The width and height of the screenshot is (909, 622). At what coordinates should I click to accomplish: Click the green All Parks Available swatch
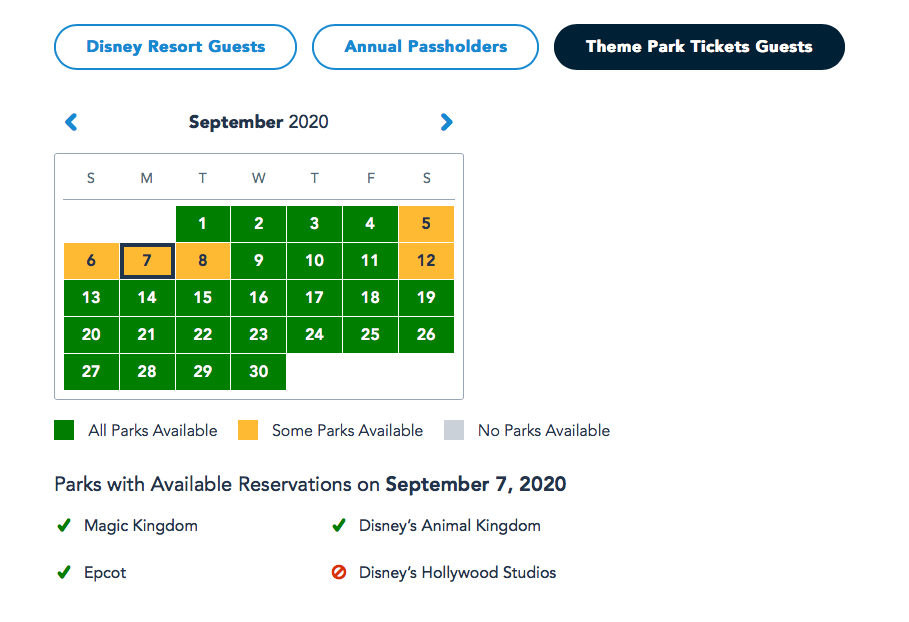(x=65, y=431)
